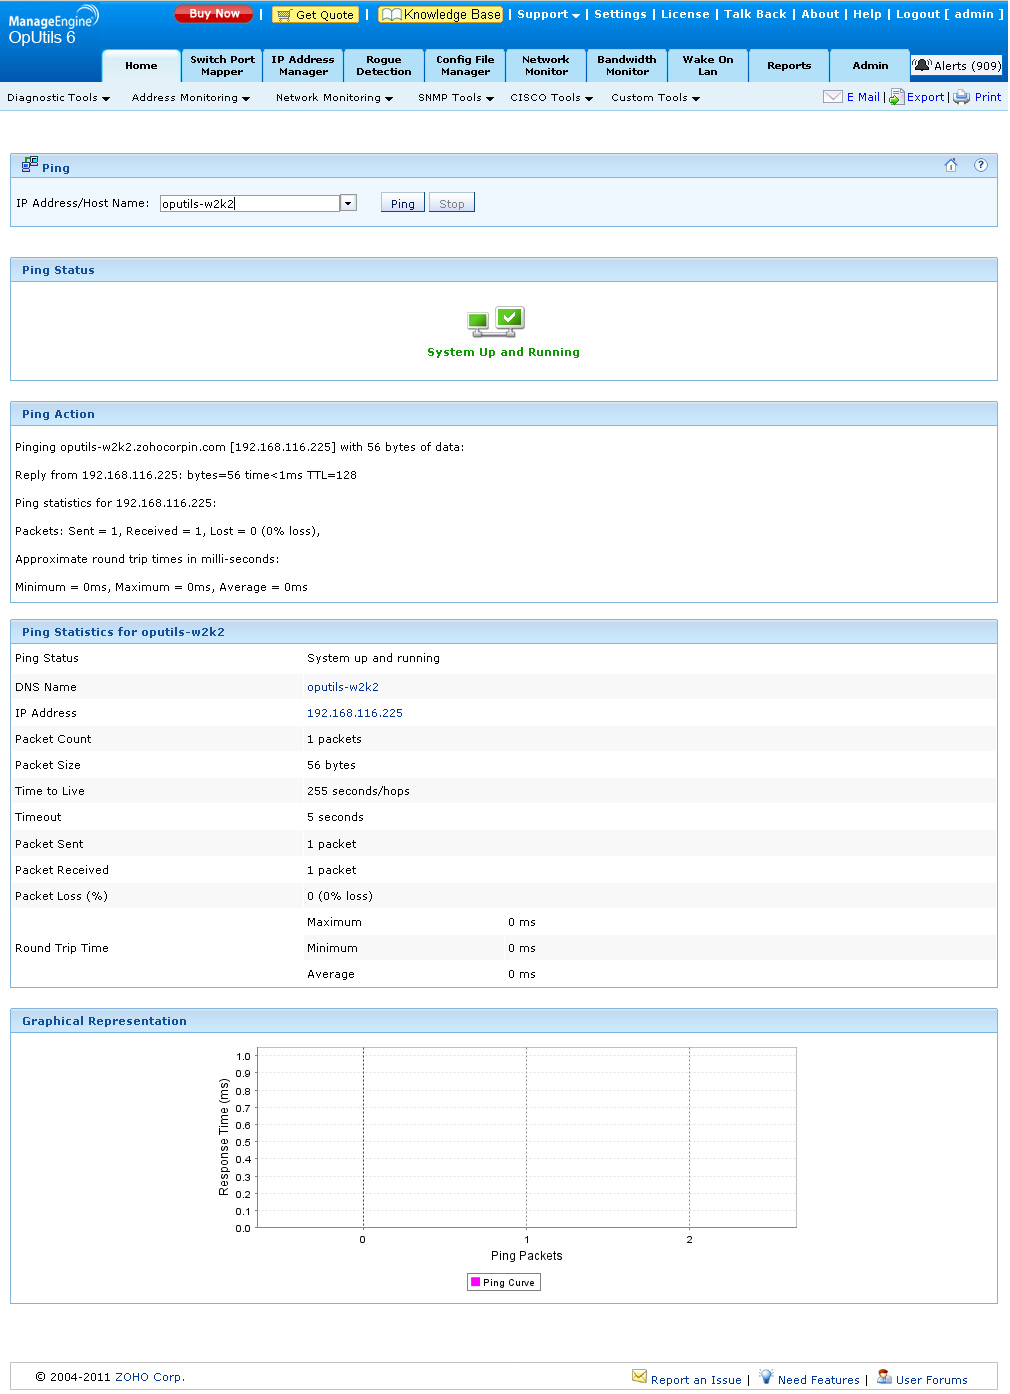This screenshot has width=1010, height=1394.
Task: Click the IP Address/Host Name input field
Action: pos(249,204)
